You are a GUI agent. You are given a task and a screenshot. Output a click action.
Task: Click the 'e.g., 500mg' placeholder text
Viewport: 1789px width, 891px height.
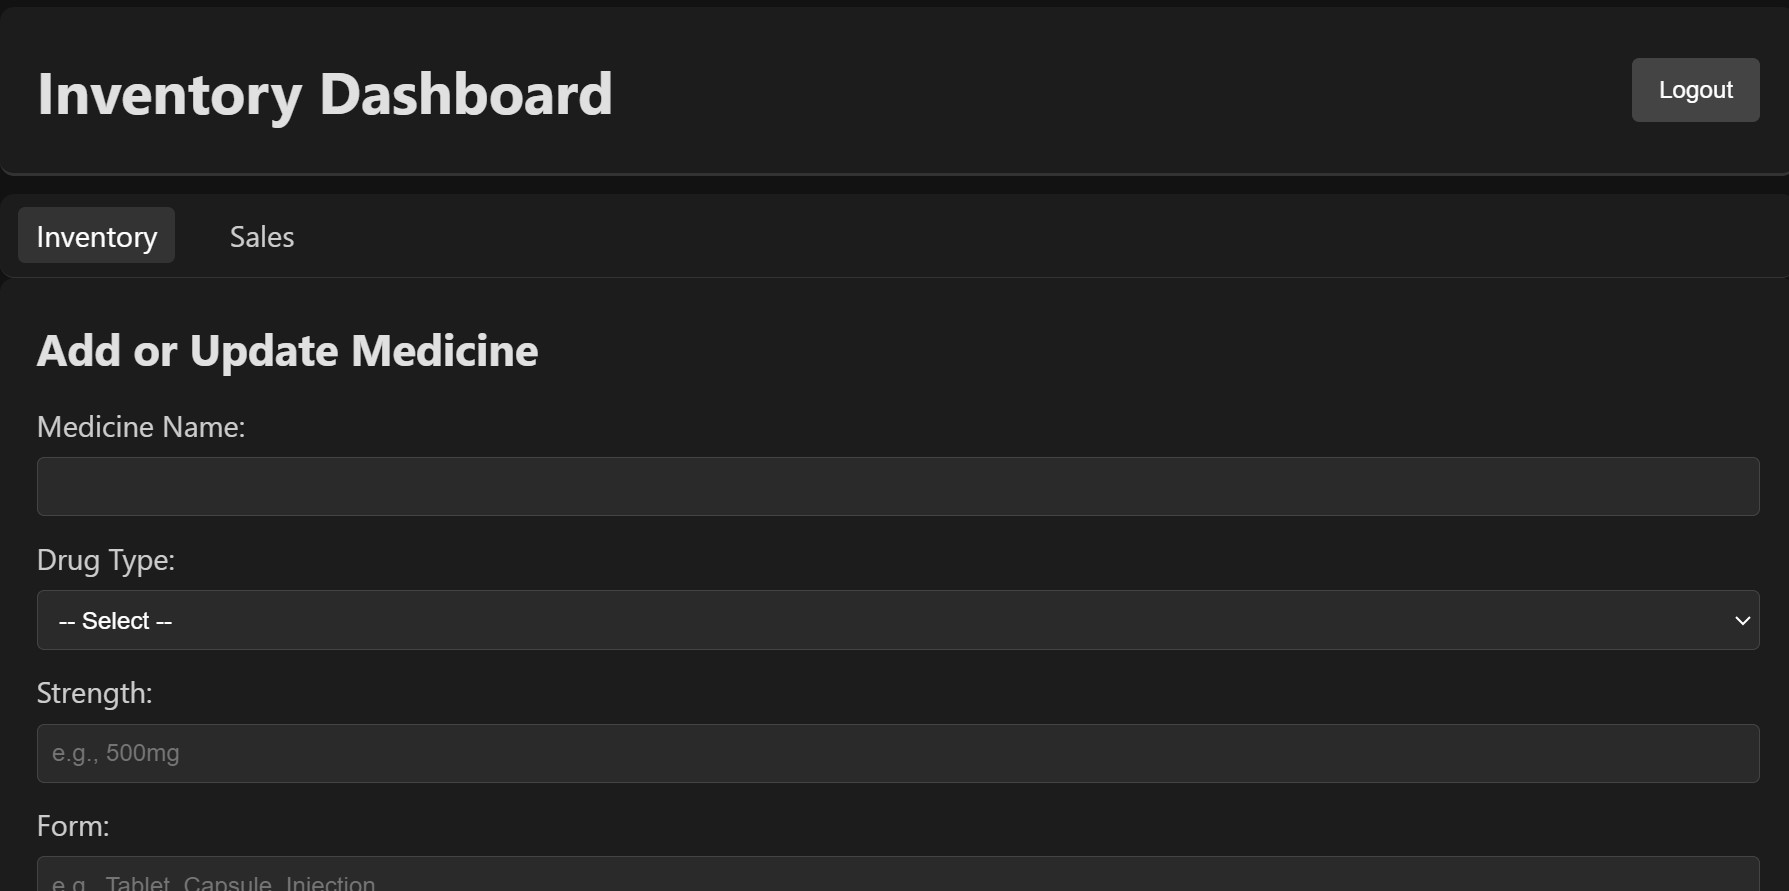pos(116,754)
